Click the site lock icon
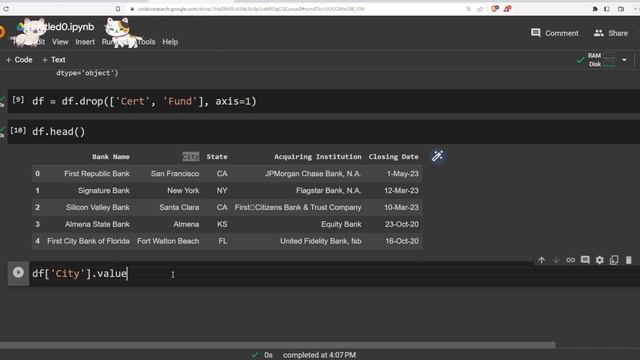 (x=132, y=9)
